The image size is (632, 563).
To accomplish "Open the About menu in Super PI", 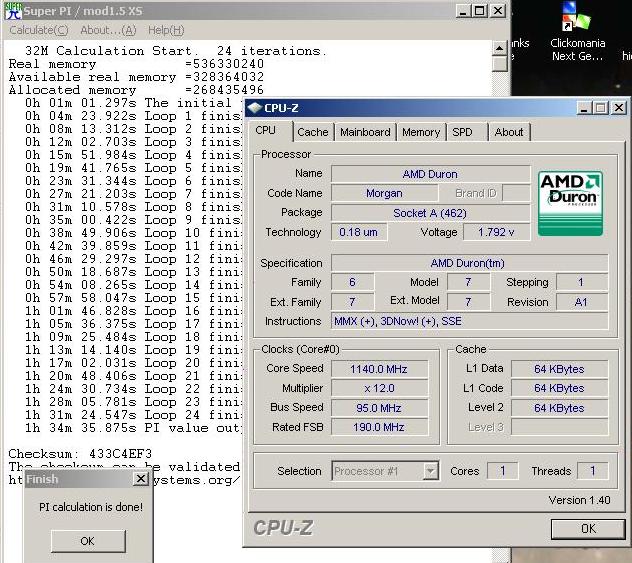I will click(x=108, y=30).
